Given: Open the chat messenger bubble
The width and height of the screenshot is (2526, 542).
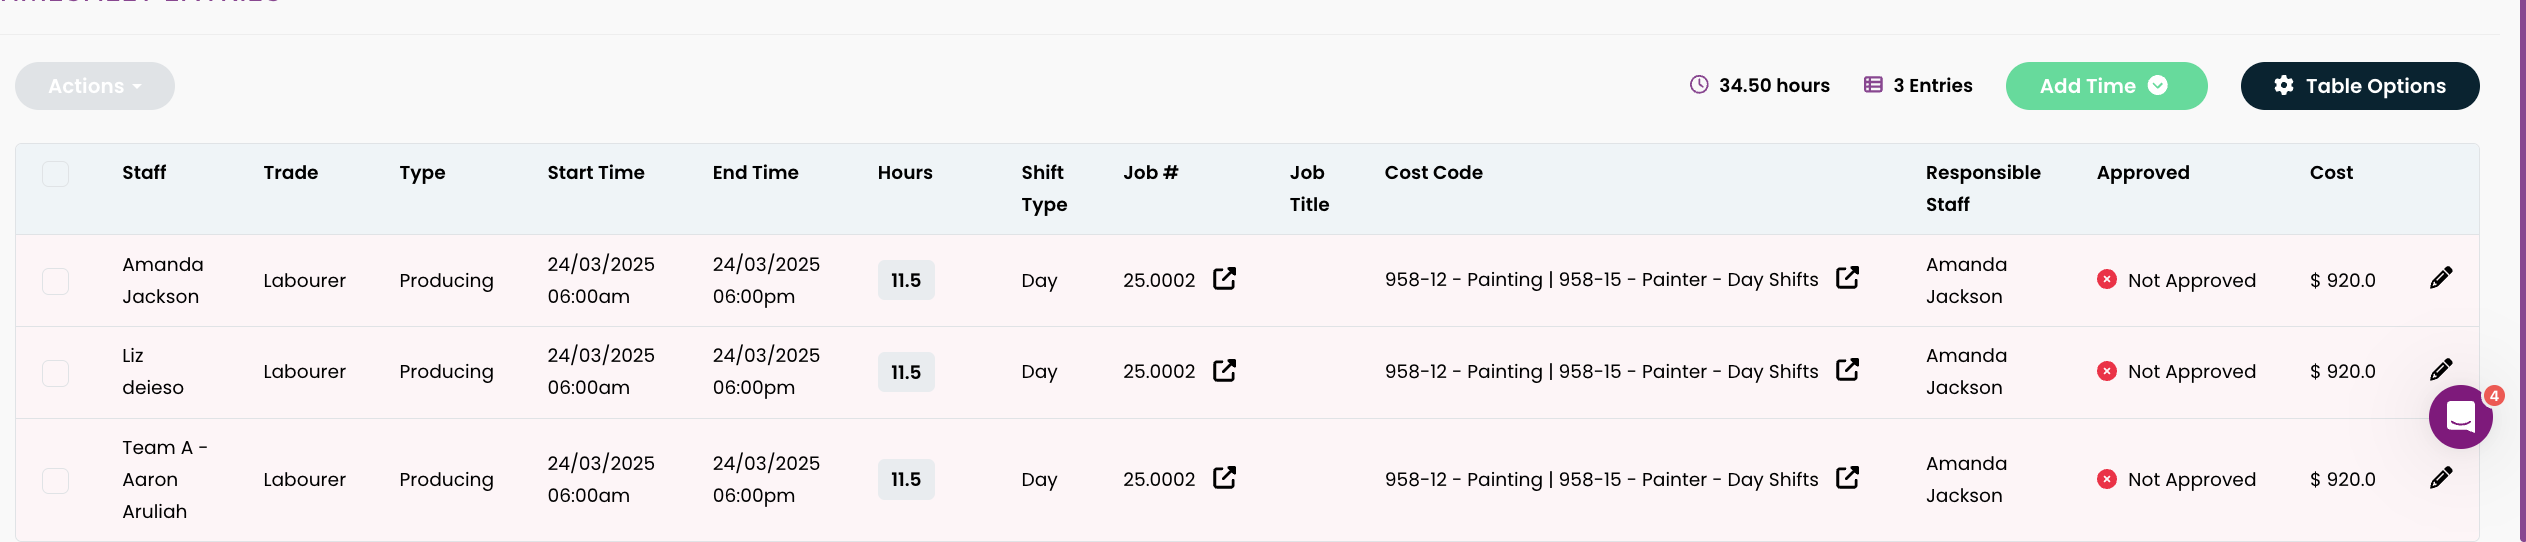Looking at the screenshot, I should pos(2460,417).
